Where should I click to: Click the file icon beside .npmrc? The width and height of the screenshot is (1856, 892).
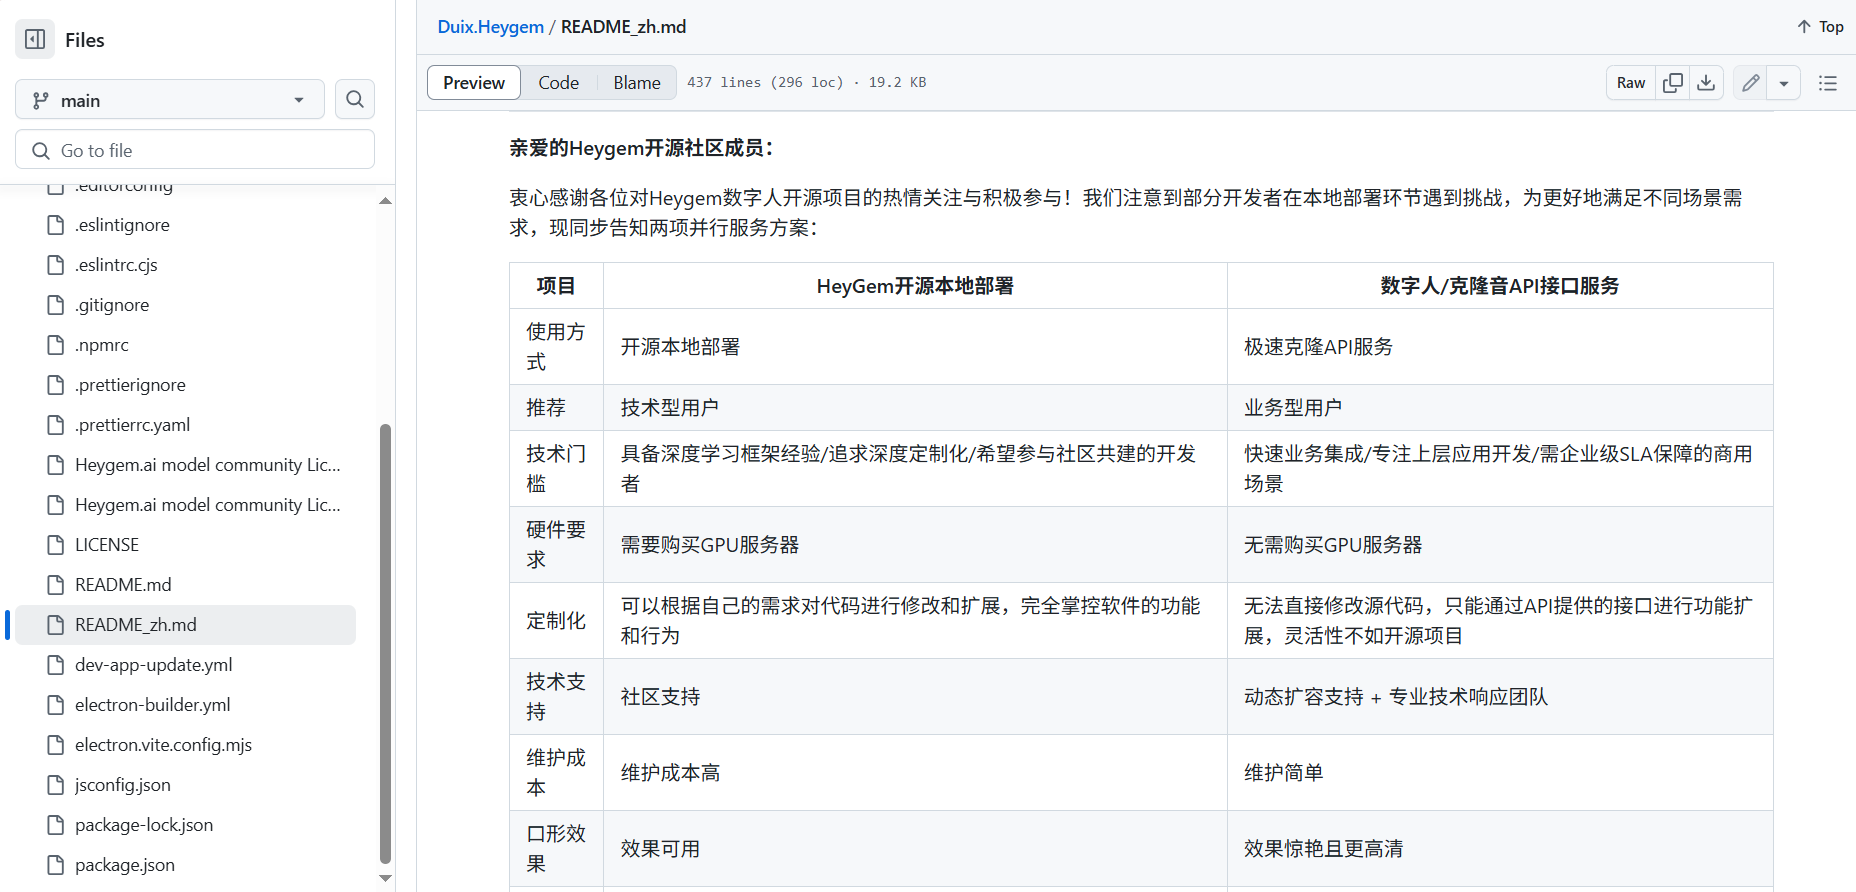point(56,345)
